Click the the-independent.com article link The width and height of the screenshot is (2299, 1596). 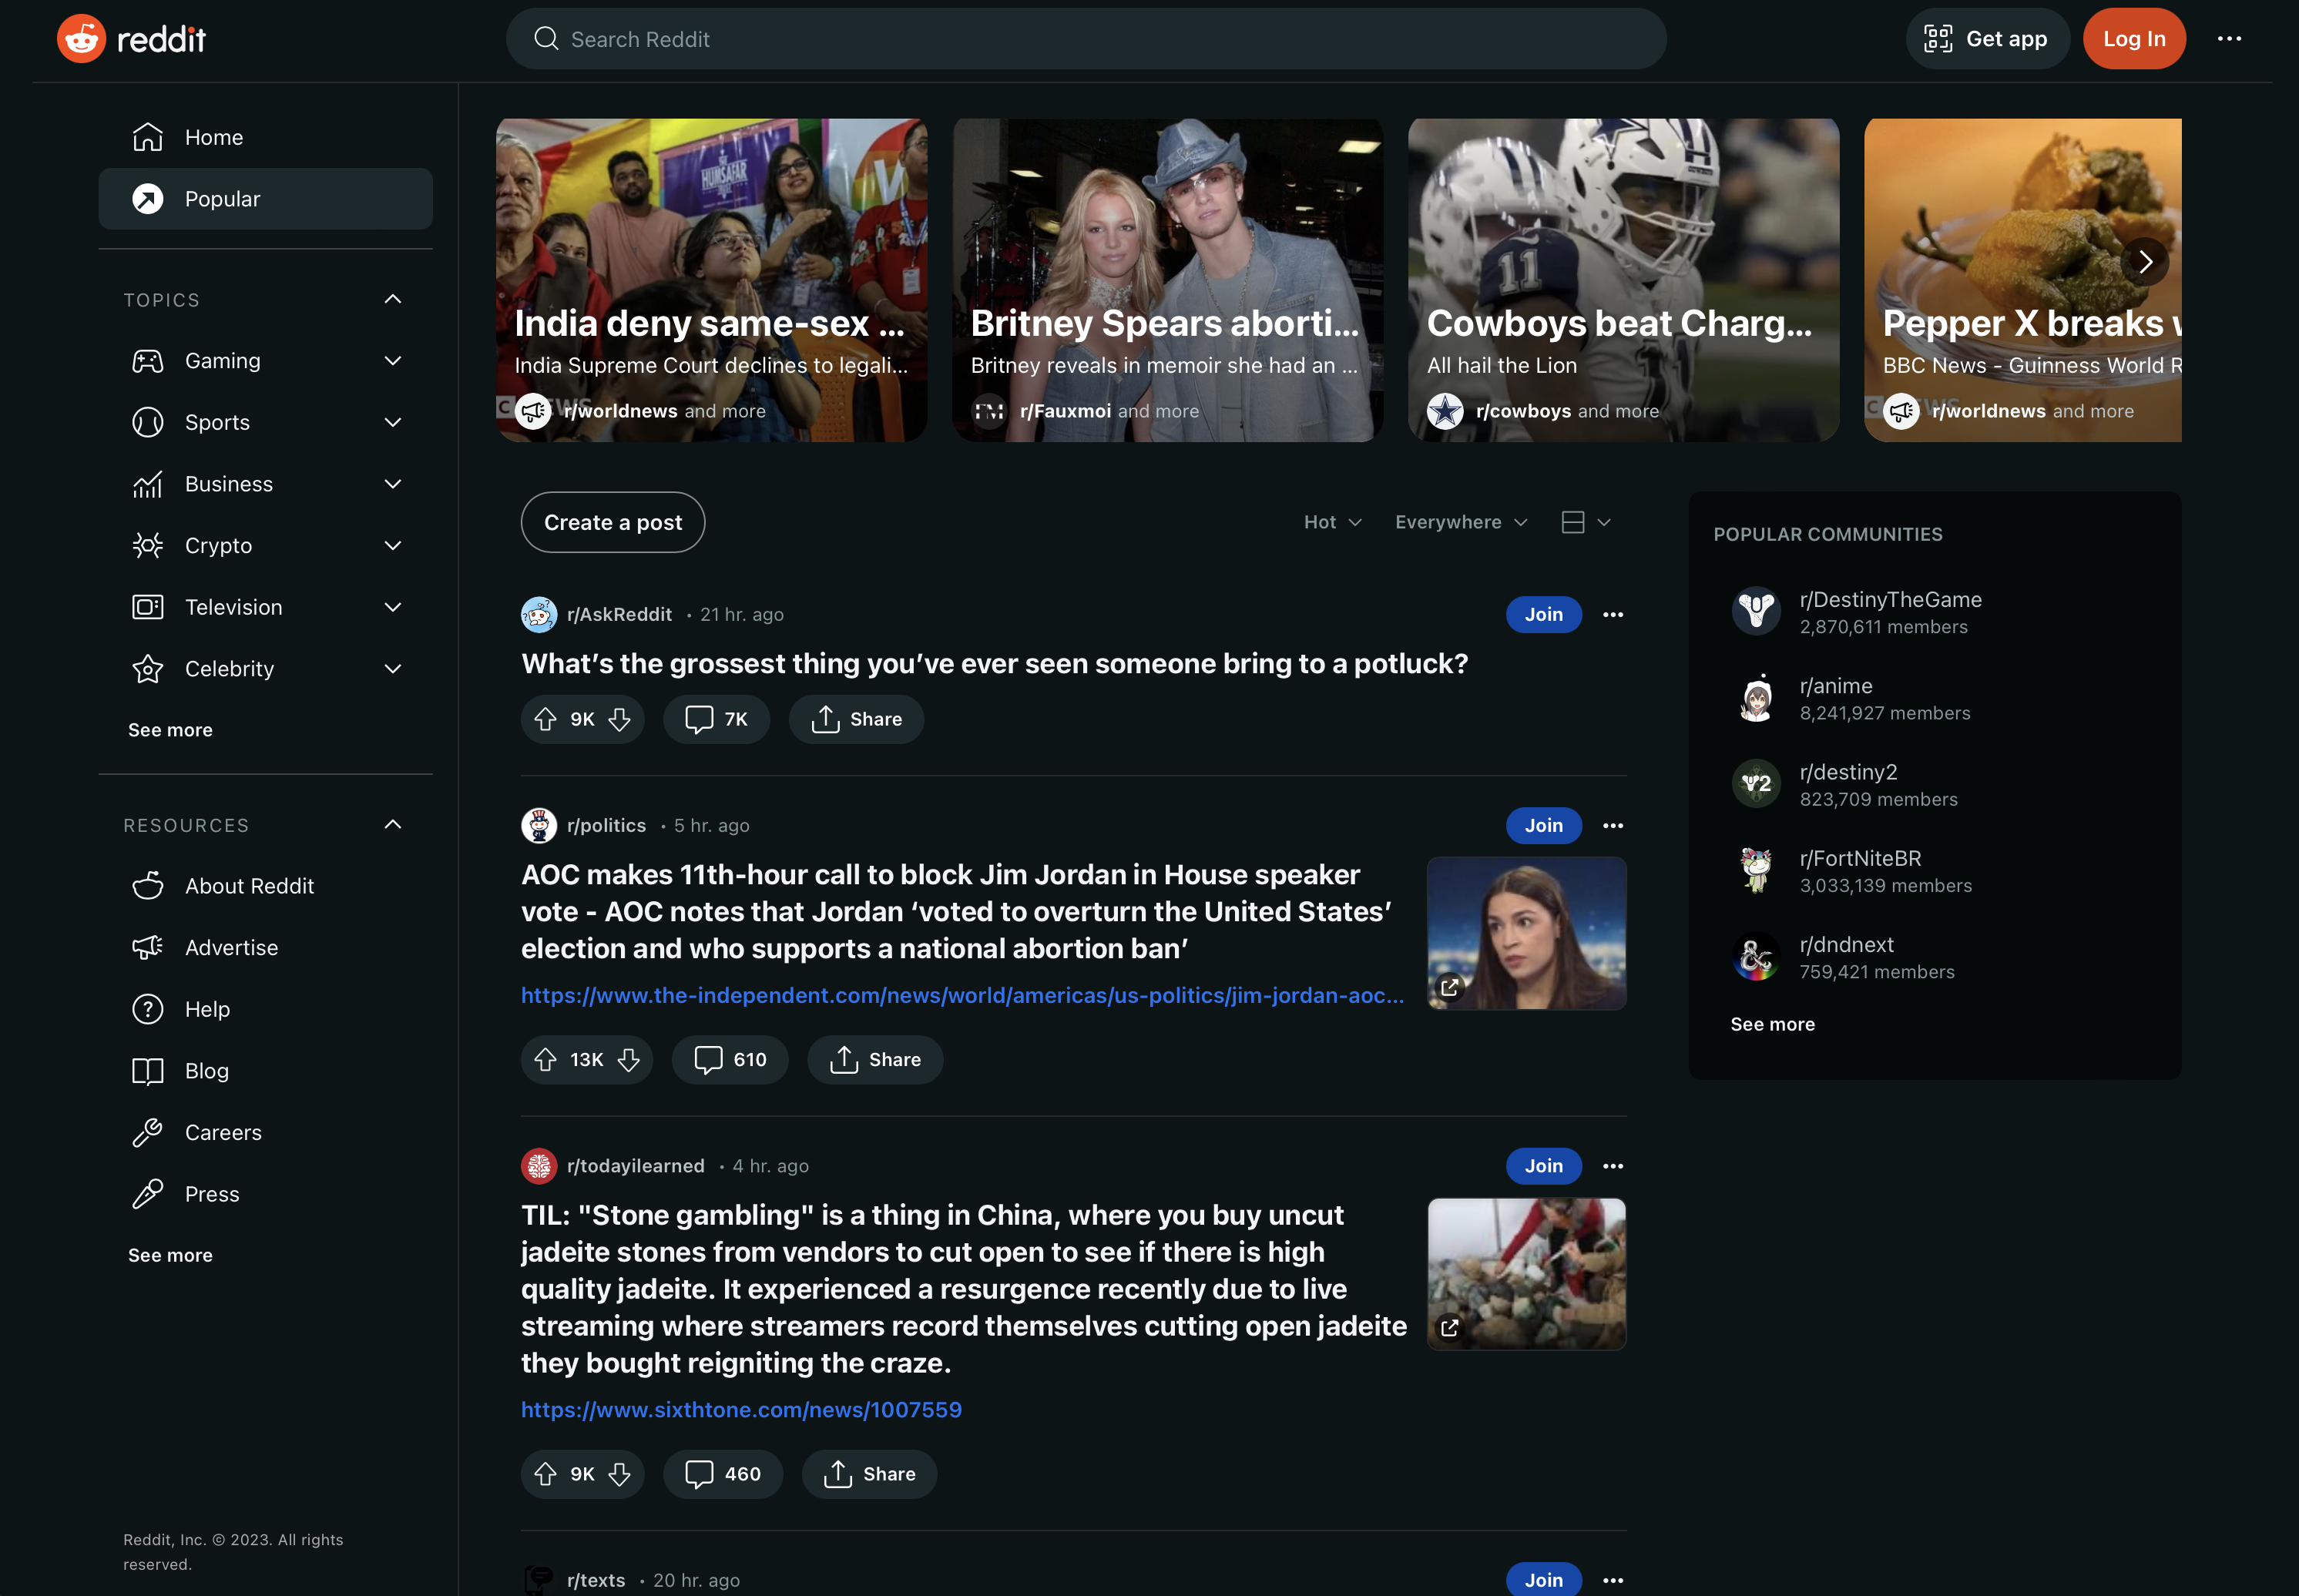click(x=962, y=996)
